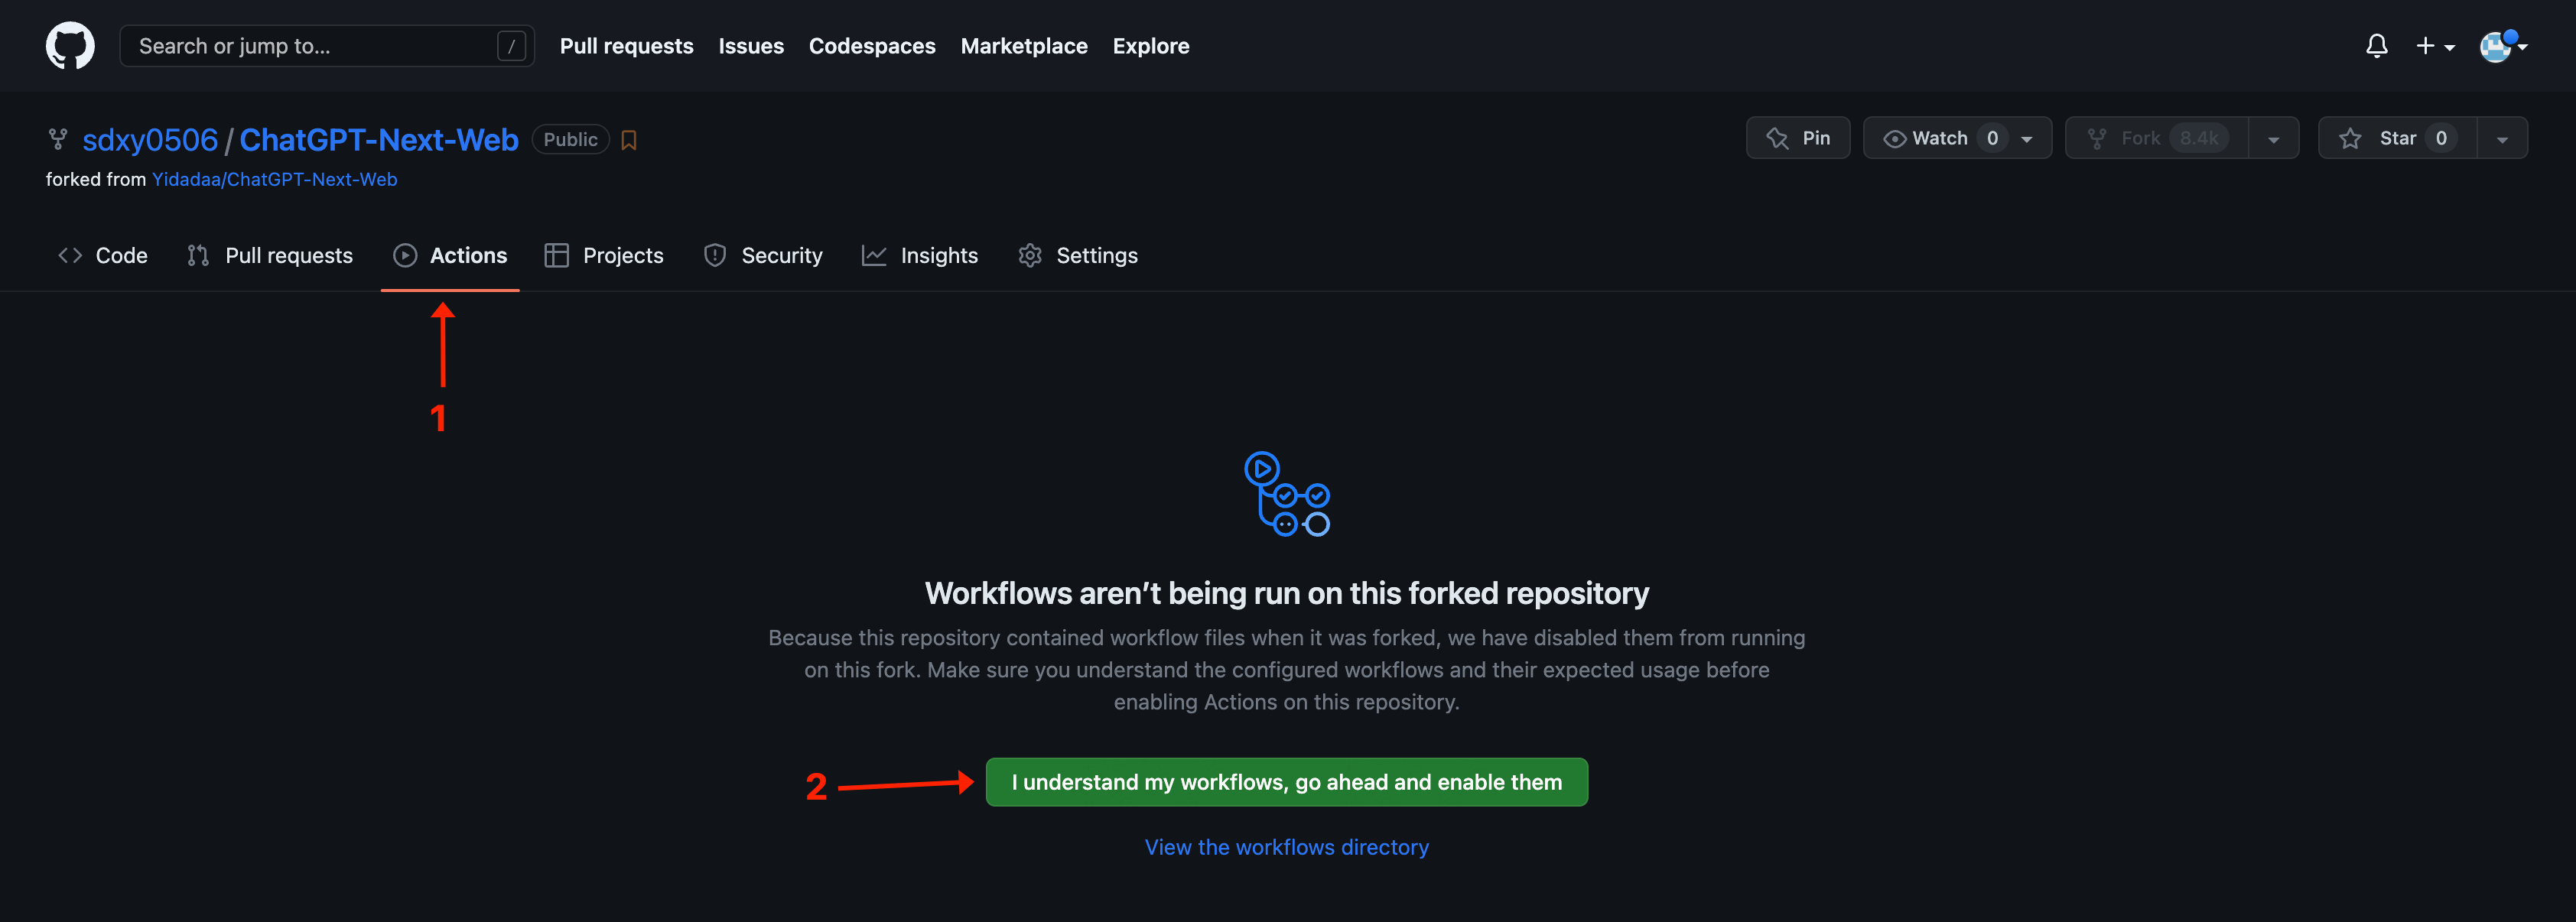Click the Settings gear icon

(x=1030, y=256)
